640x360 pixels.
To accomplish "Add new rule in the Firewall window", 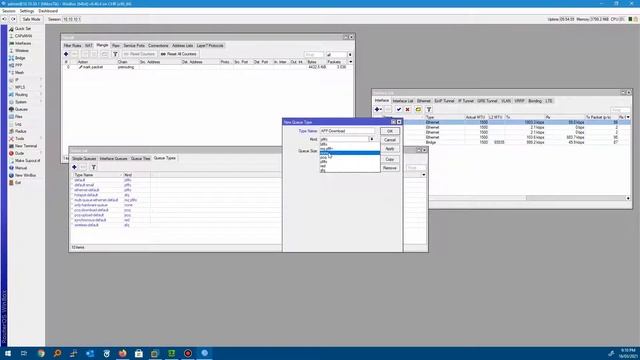I will point(66,54).
